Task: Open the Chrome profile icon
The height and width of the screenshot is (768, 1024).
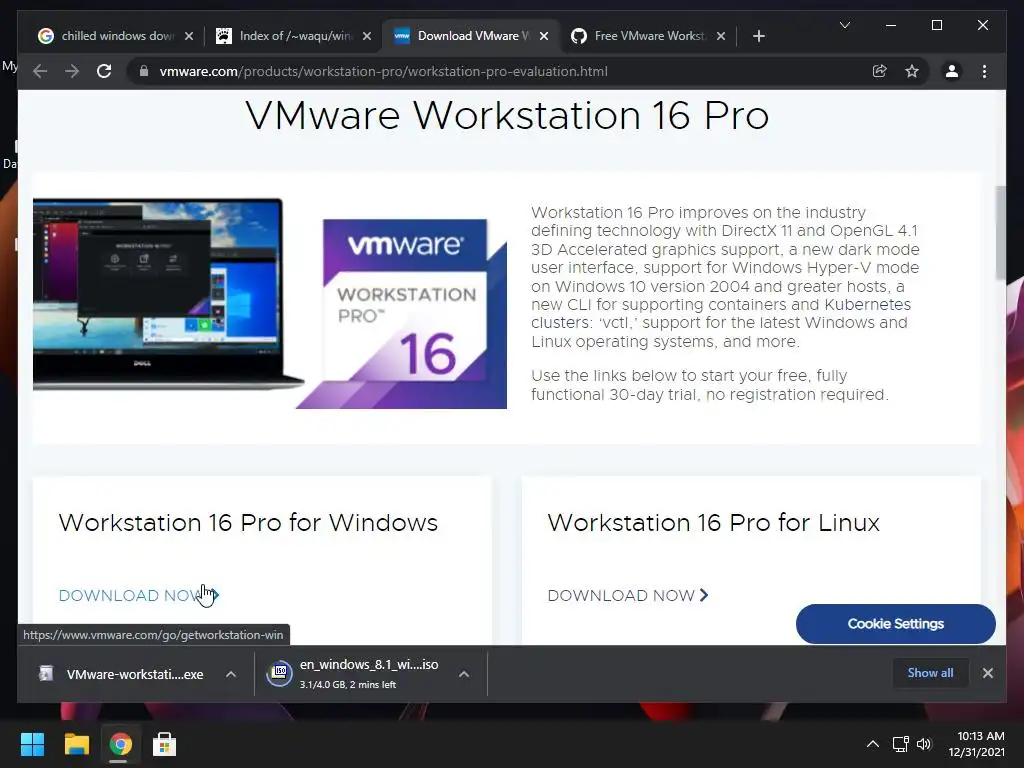Action: pos(952,71)
